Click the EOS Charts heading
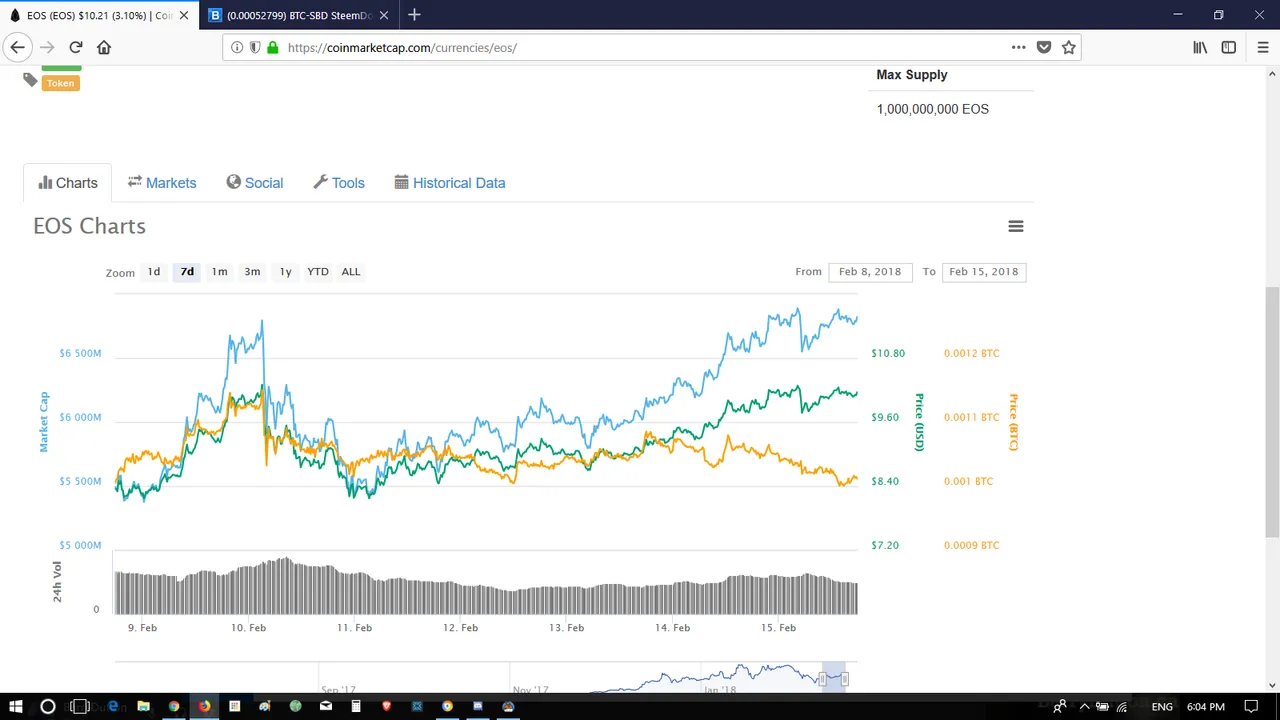 coord(89,226)
